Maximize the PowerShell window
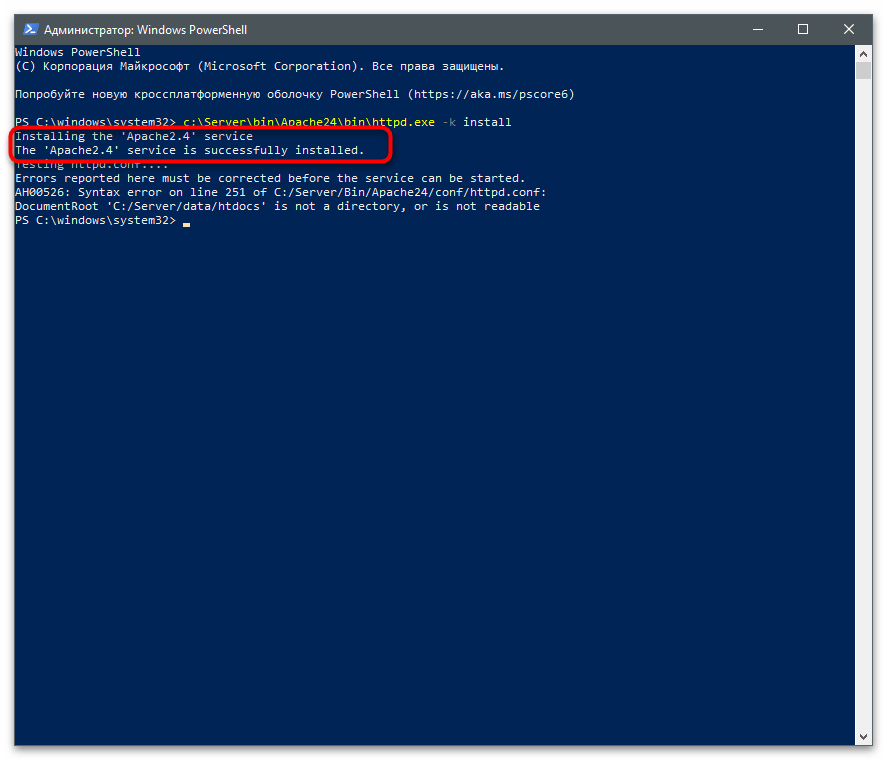The width and height of the screenshot is (887, 760). click(803, 30)
